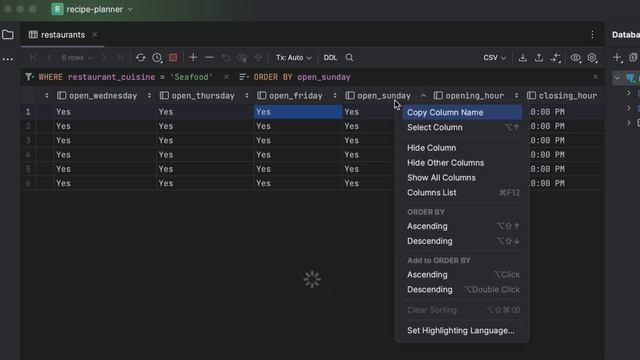Screen dimensions: 640x360
Task: Choose Descending under ORDER BY
Action: (462, 241)
